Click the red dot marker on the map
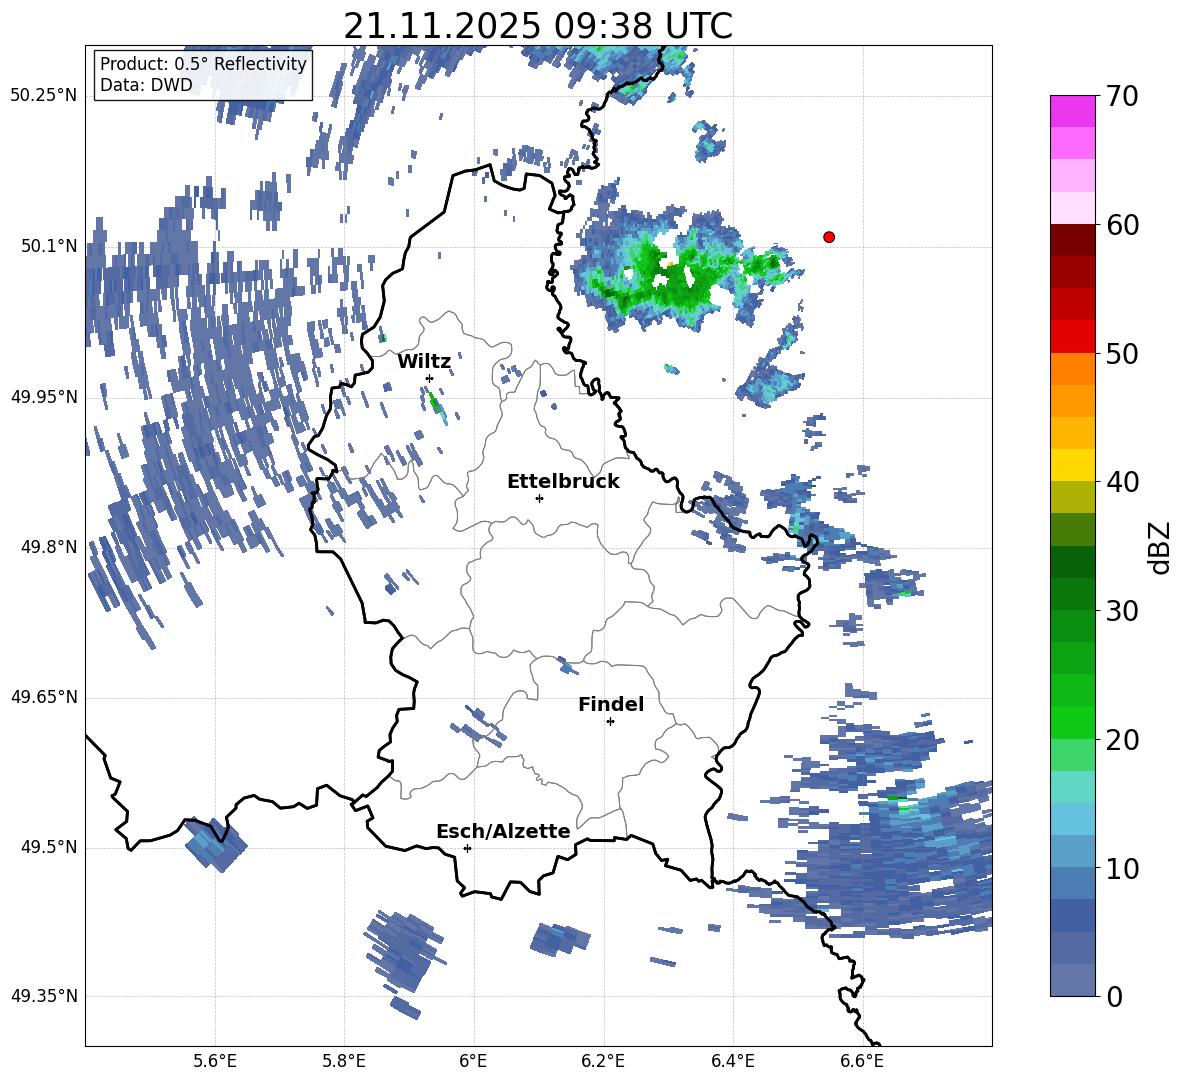1184x1081 pixels. (x=829, y=237)
